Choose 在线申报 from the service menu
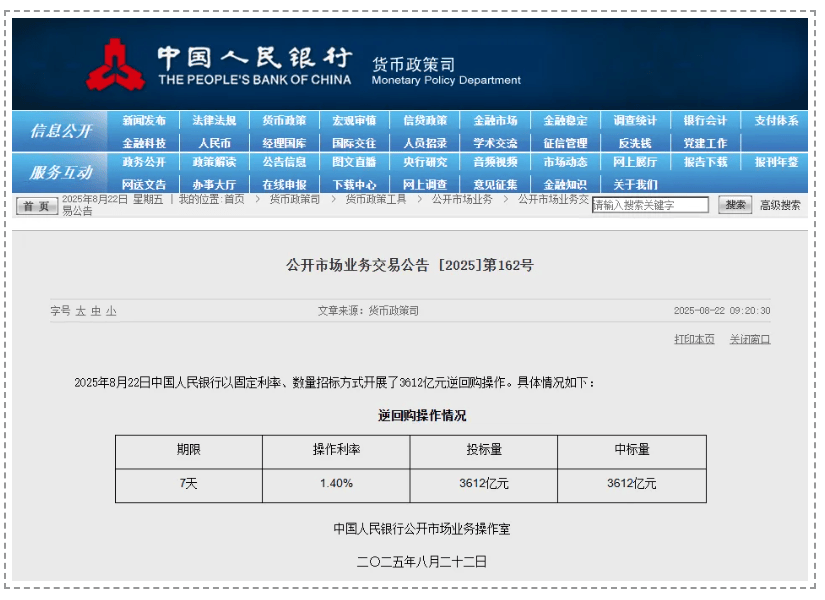Screen dimensions: 825x600 [x=284, y=185]
